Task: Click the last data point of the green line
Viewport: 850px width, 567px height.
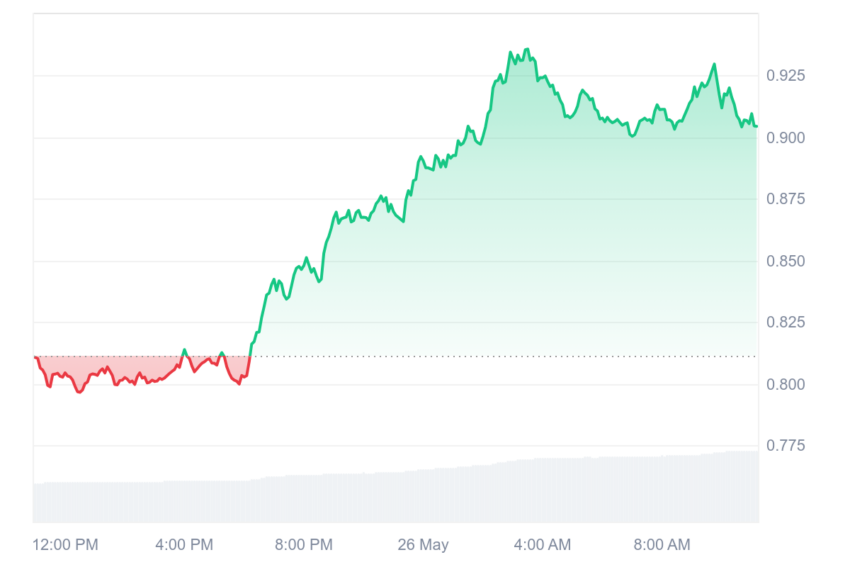Action: [756, 126]
